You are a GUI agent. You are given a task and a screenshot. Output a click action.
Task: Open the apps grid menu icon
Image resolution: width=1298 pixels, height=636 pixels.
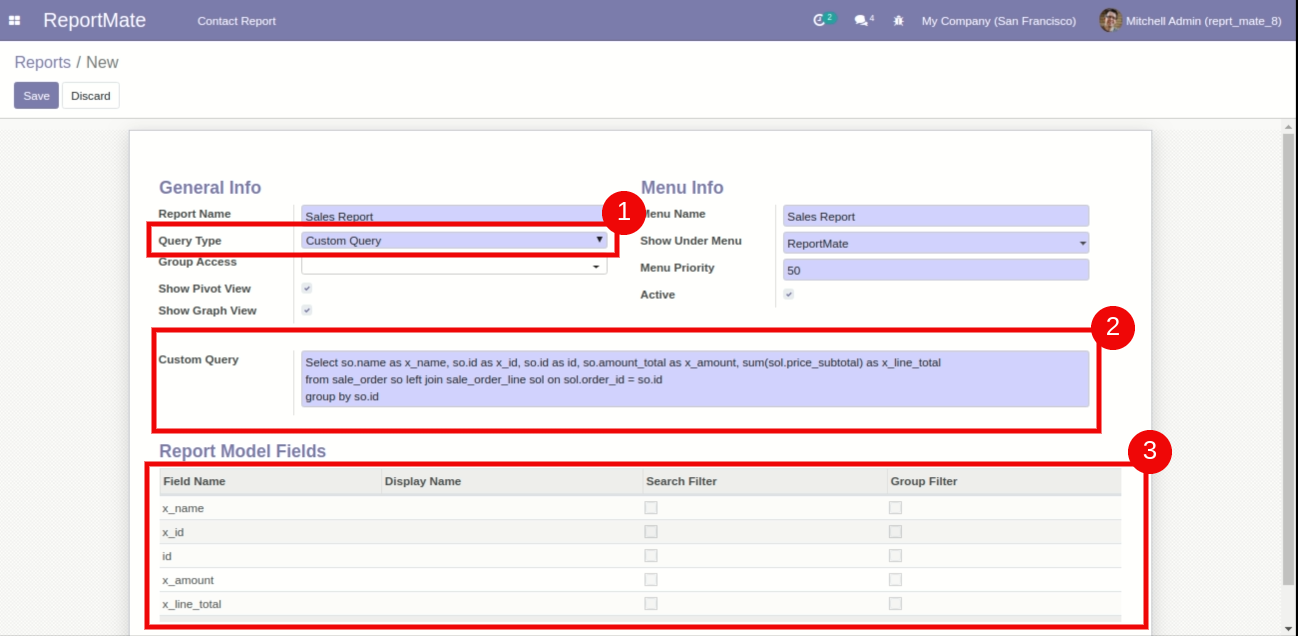(15, 20)
